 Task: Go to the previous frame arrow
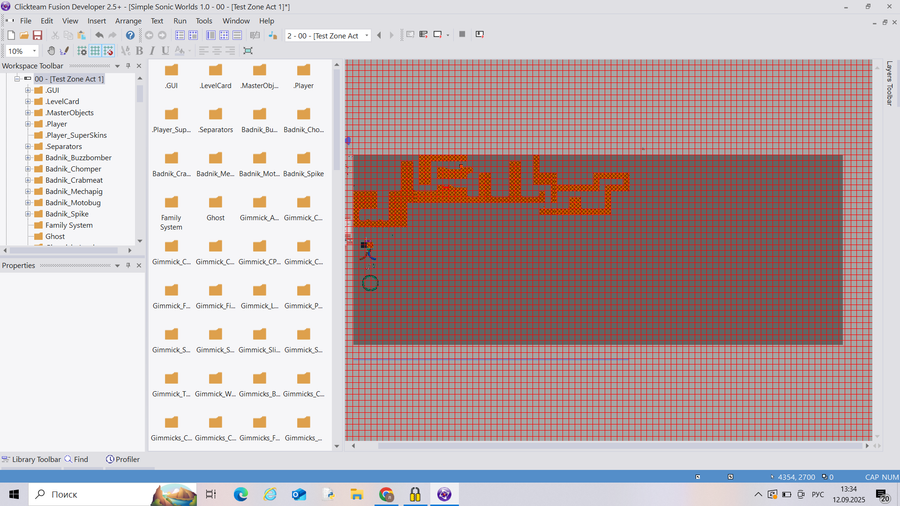pyautogui.click(x=379, y=36)
